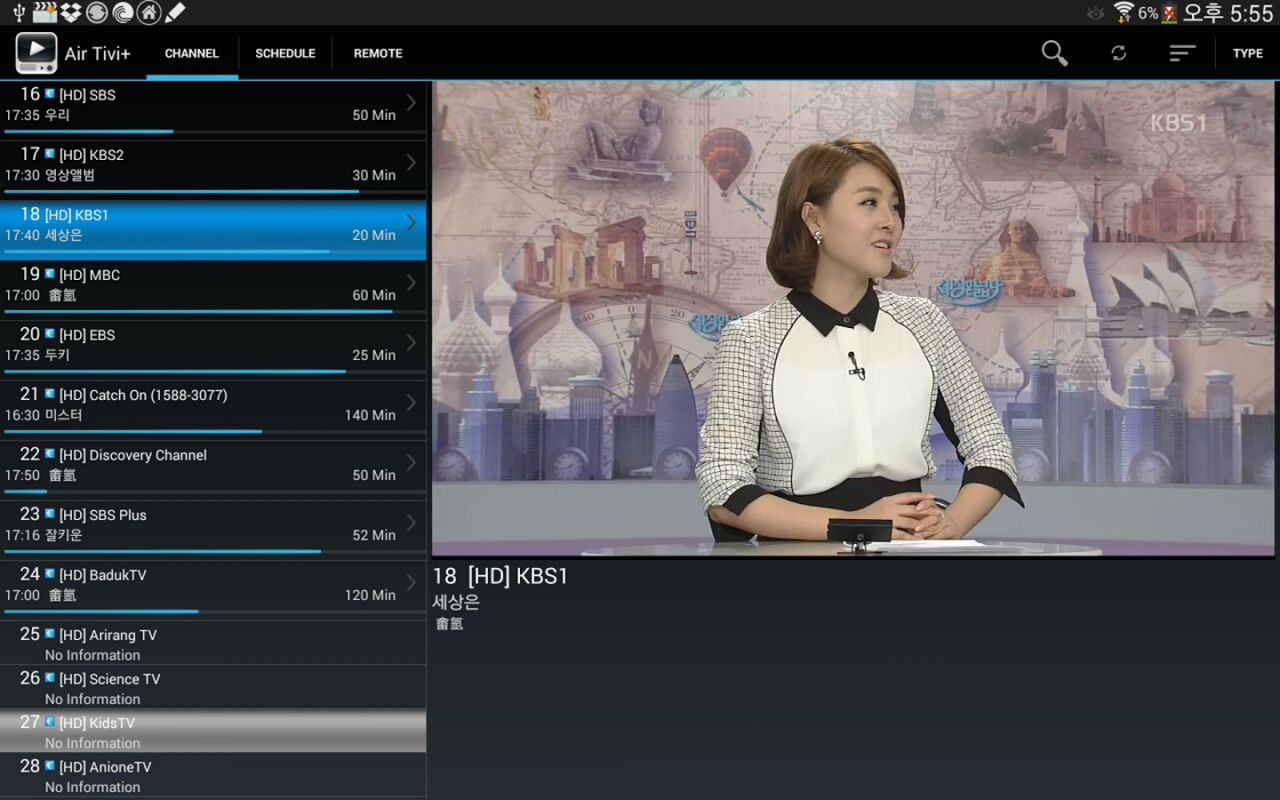The image size is (1280, 800).
Task: Tap '120 Min' duration on BadukTV row
Action: point(370,595)
